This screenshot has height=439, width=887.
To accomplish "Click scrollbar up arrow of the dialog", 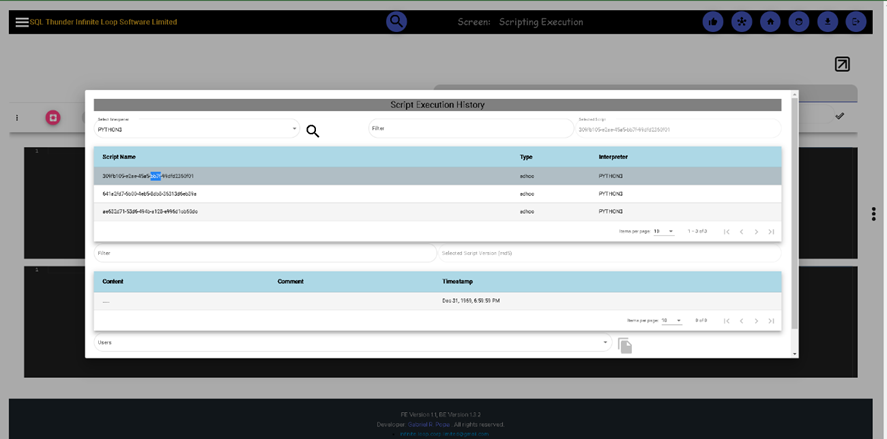I will tap(795, 94).
